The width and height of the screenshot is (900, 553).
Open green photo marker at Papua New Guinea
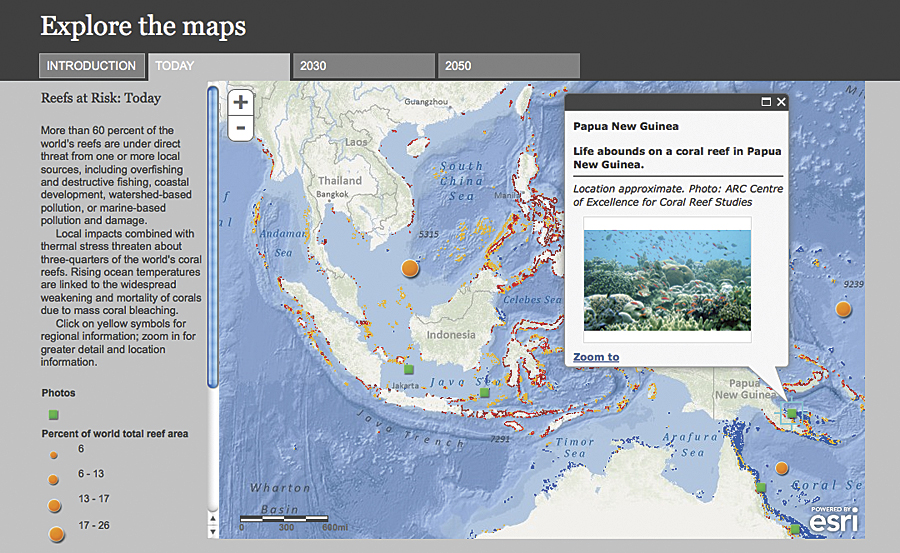coord(792,413)
